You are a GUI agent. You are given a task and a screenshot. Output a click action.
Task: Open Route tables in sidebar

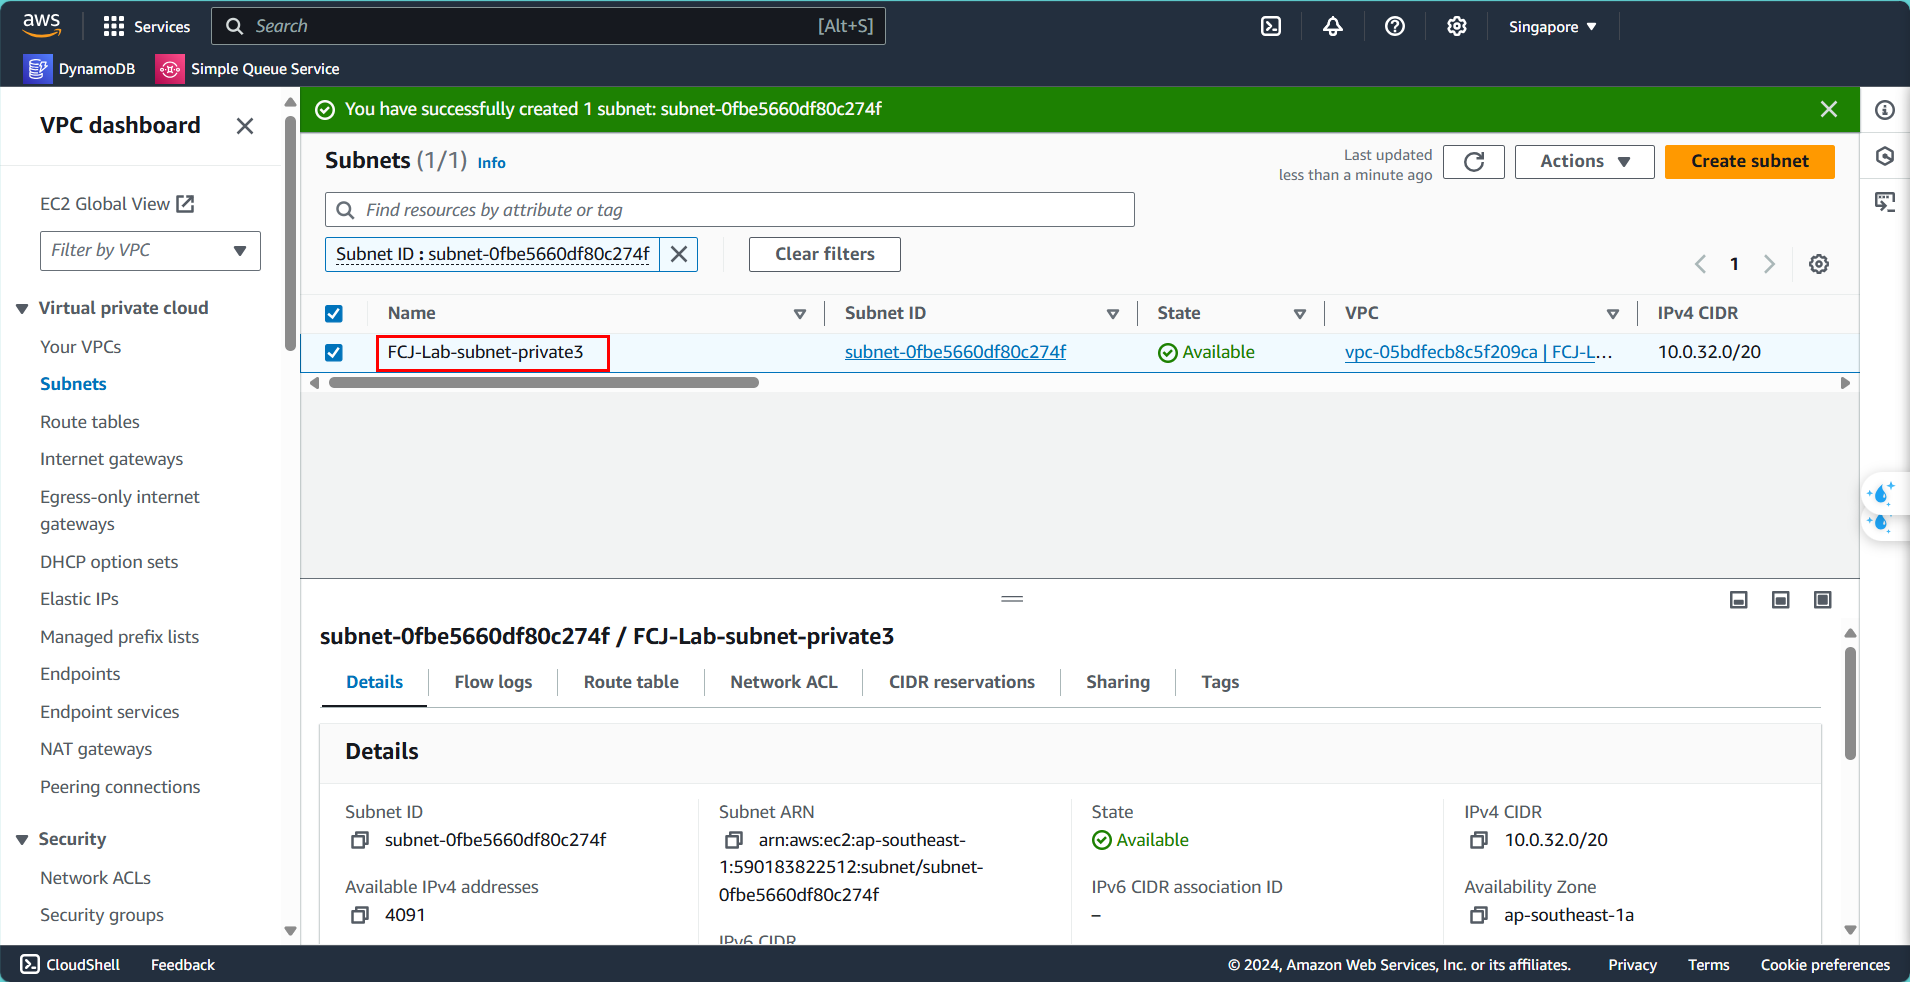pos(90,422)
